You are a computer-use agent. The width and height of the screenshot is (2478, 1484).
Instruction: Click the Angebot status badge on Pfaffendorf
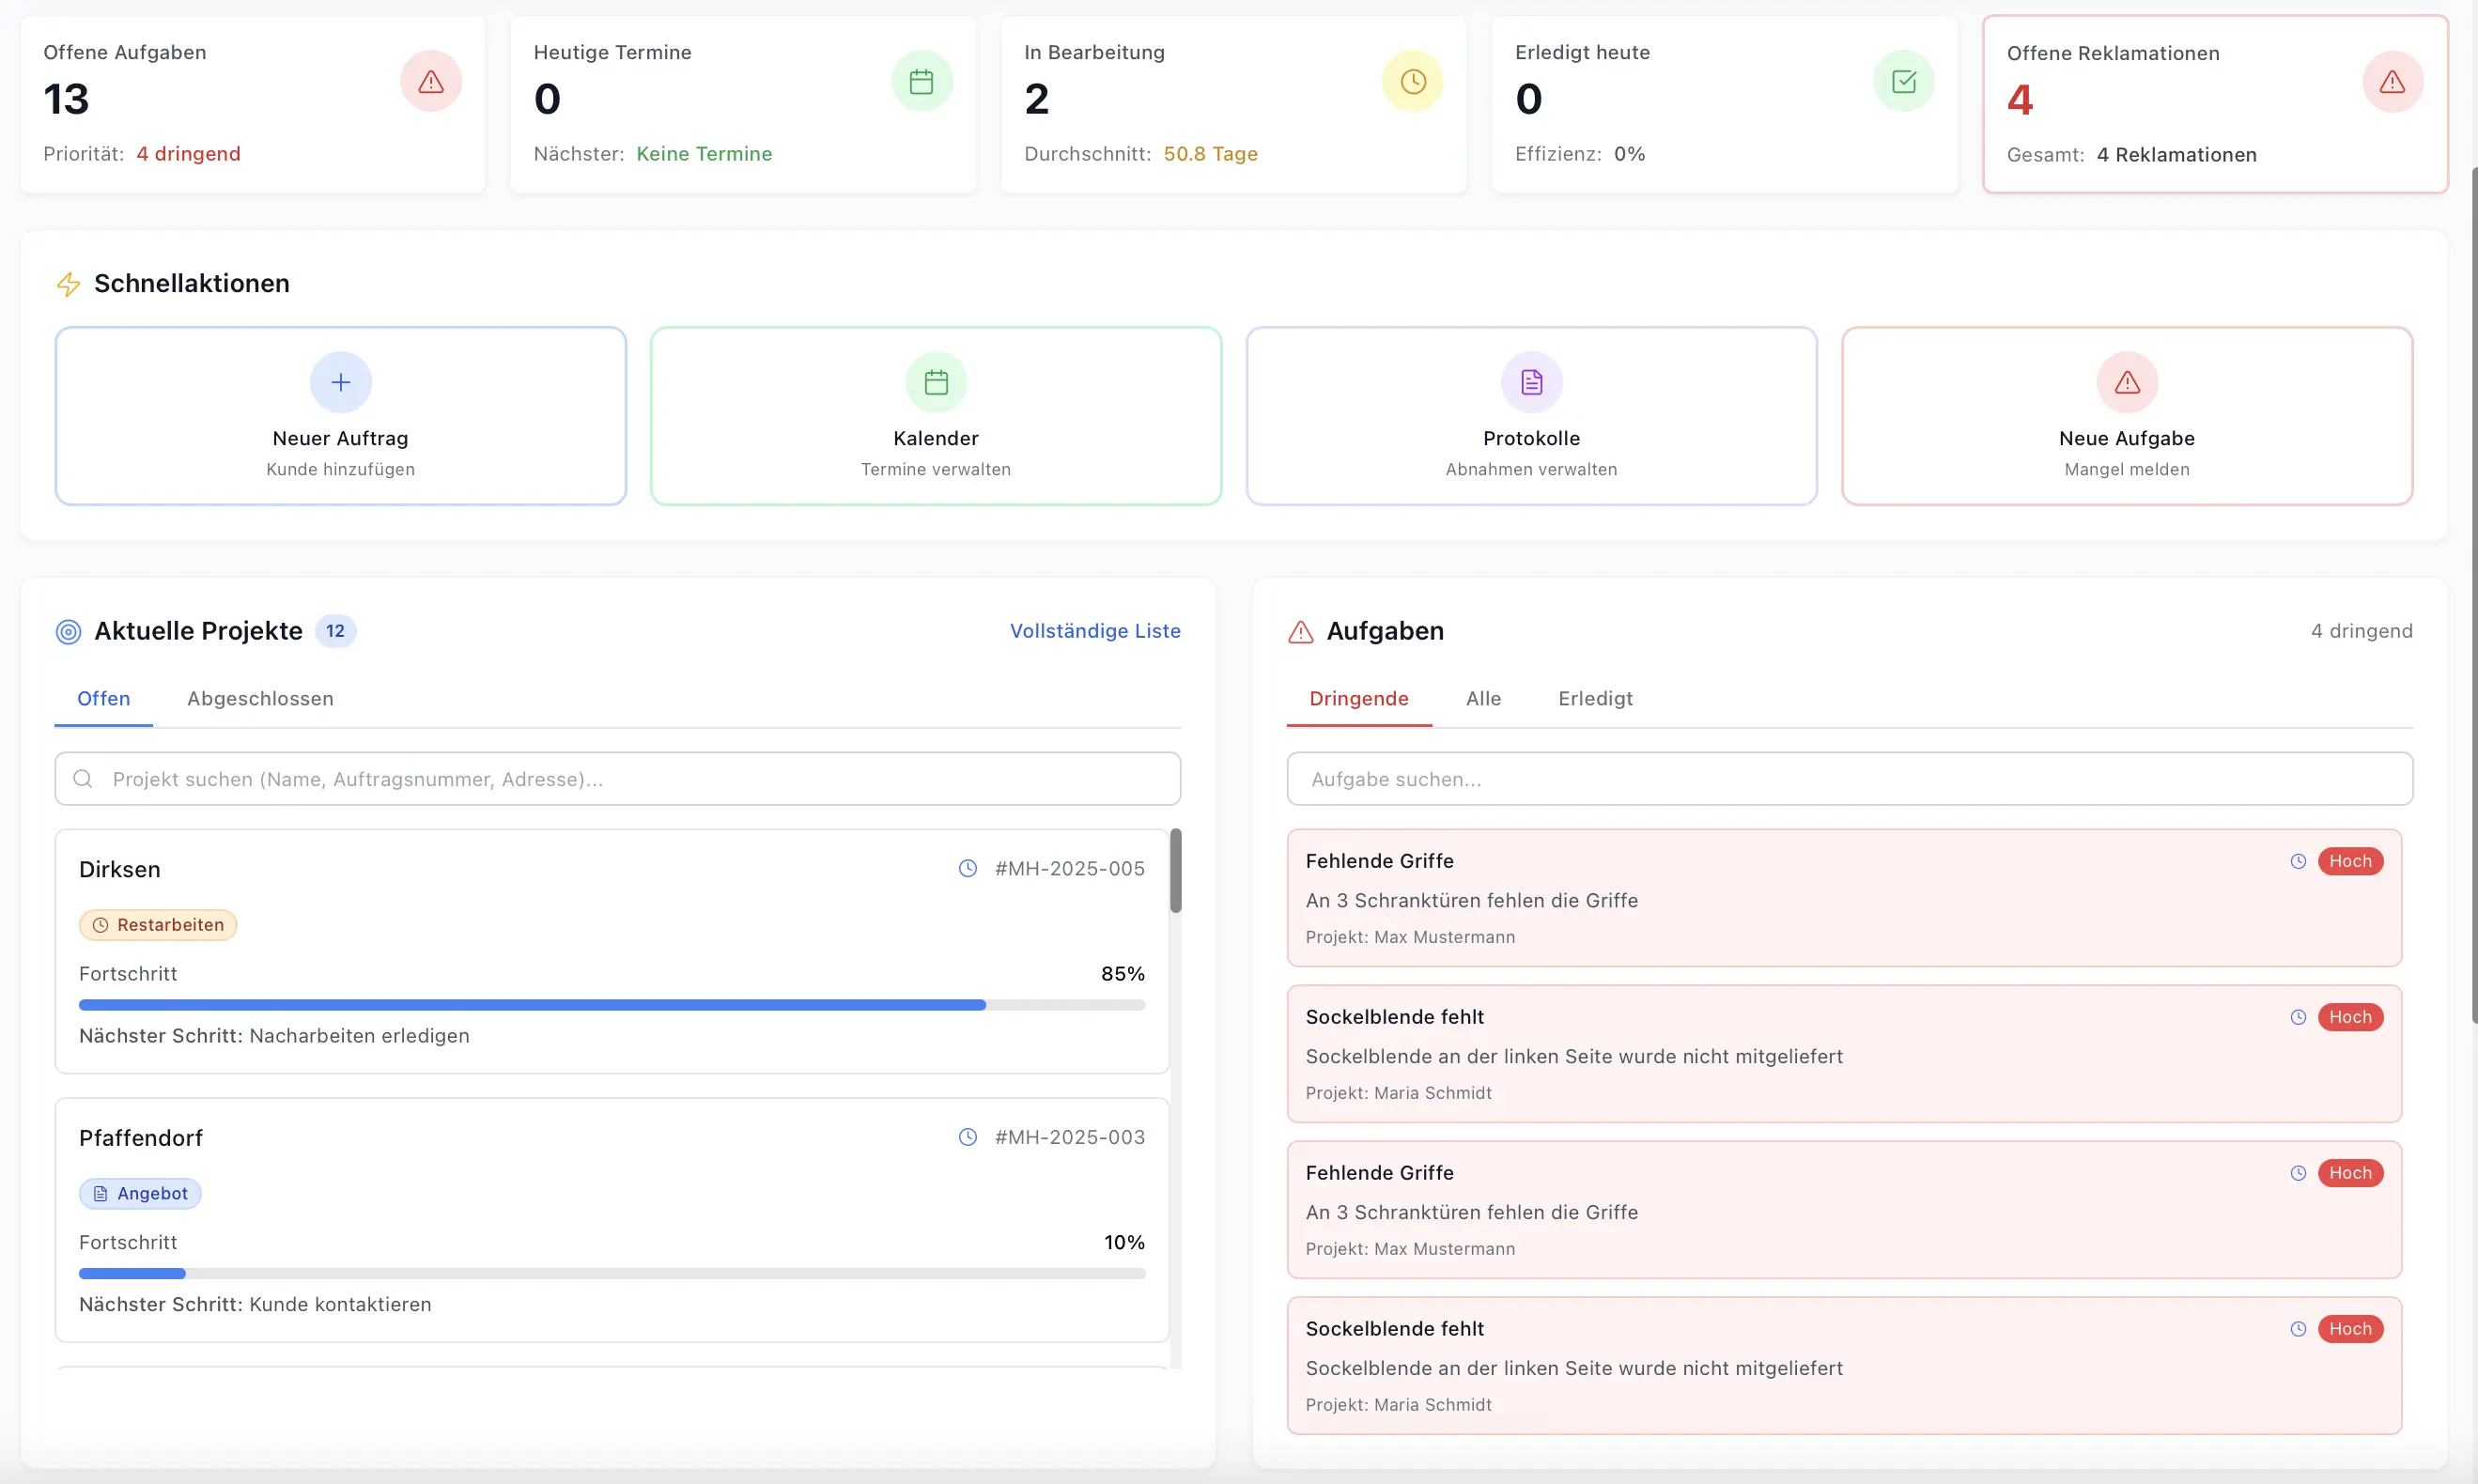point(140,1194)
